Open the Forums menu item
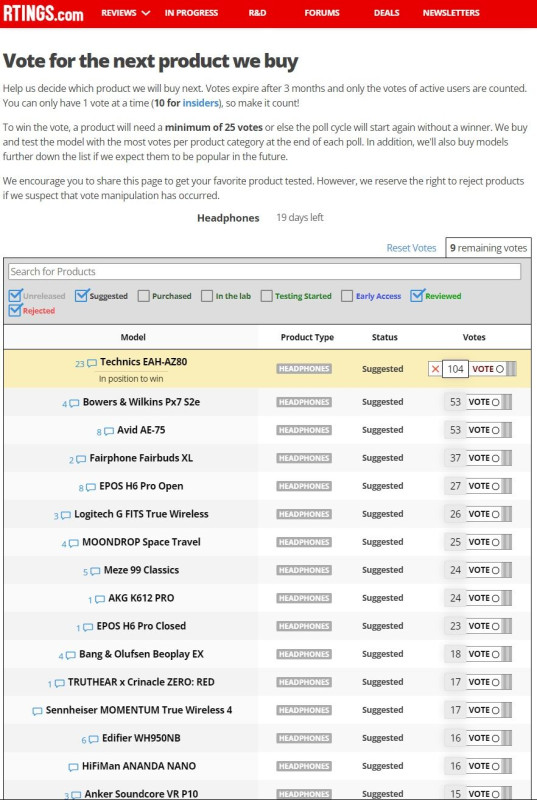Image resolution: width=537 pixels, height=800 pixels. (322, 13)
